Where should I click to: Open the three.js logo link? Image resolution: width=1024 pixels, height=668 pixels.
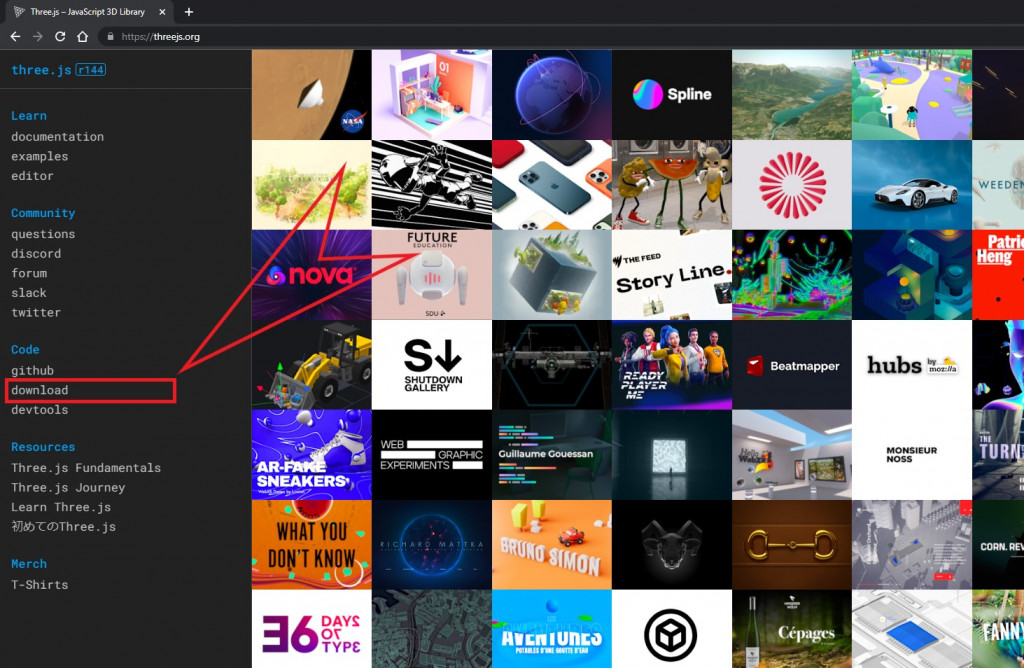pyautogui.click(x=41, y=70)
